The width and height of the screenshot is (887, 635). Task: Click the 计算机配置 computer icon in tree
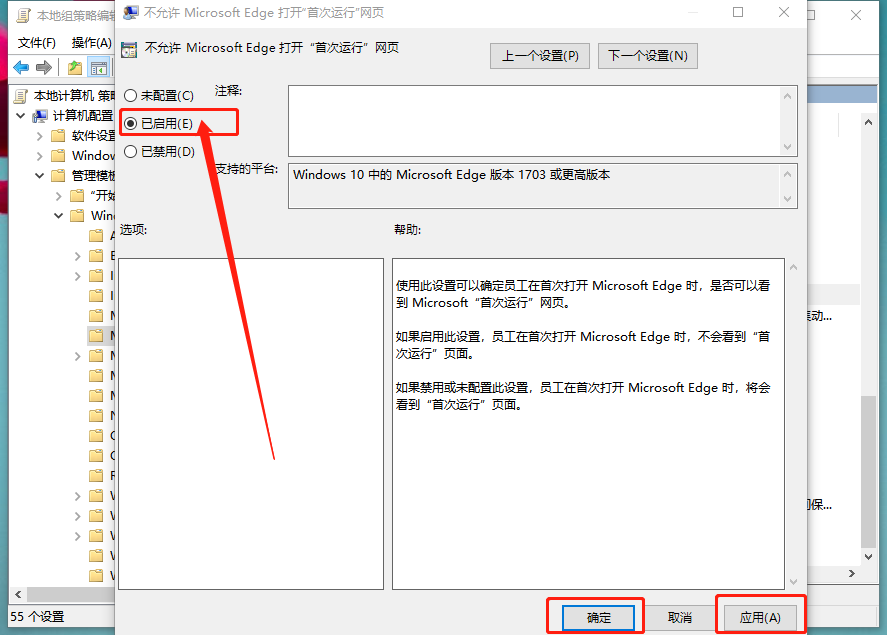[x=40, y=116]
